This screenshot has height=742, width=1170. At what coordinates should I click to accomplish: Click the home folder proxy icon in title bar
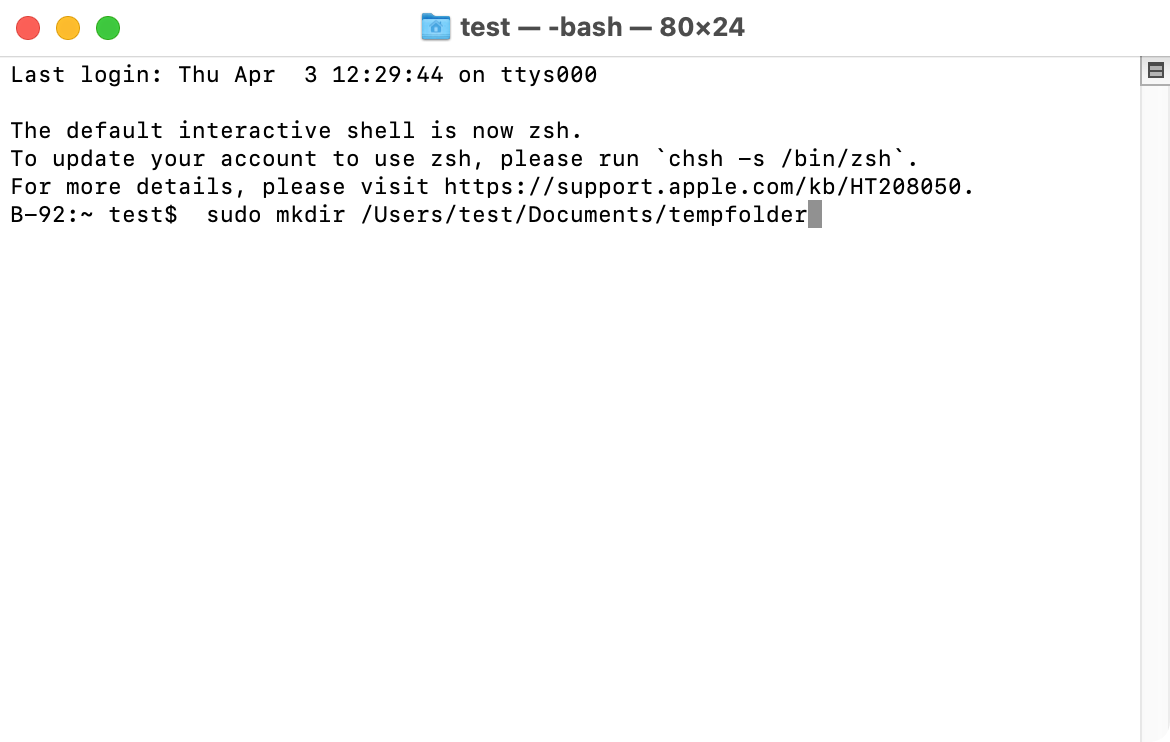(436, 27)
